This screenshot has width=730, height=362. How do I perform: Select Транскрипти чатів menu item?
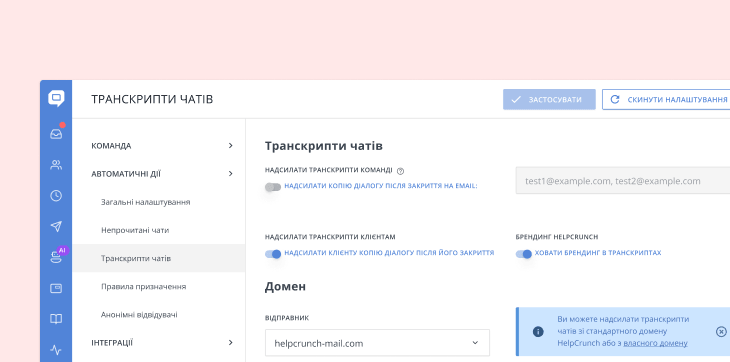[x=159, y=258]
